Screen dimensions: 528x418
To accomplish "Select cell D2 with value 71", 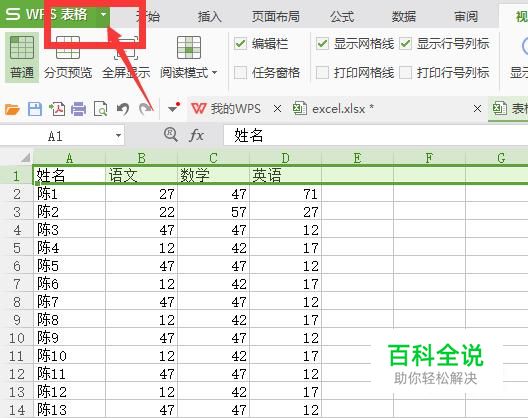I will tap(286, 194).
